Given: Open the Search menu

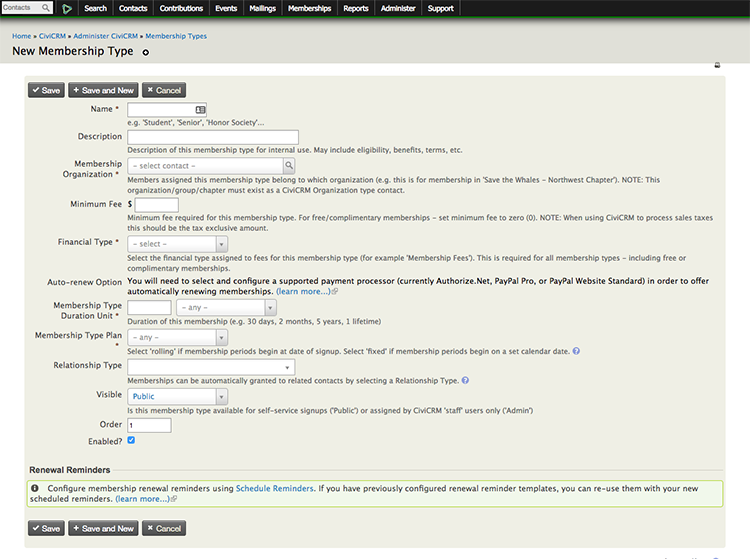Looking at the screenshot, I should point(96,8).
